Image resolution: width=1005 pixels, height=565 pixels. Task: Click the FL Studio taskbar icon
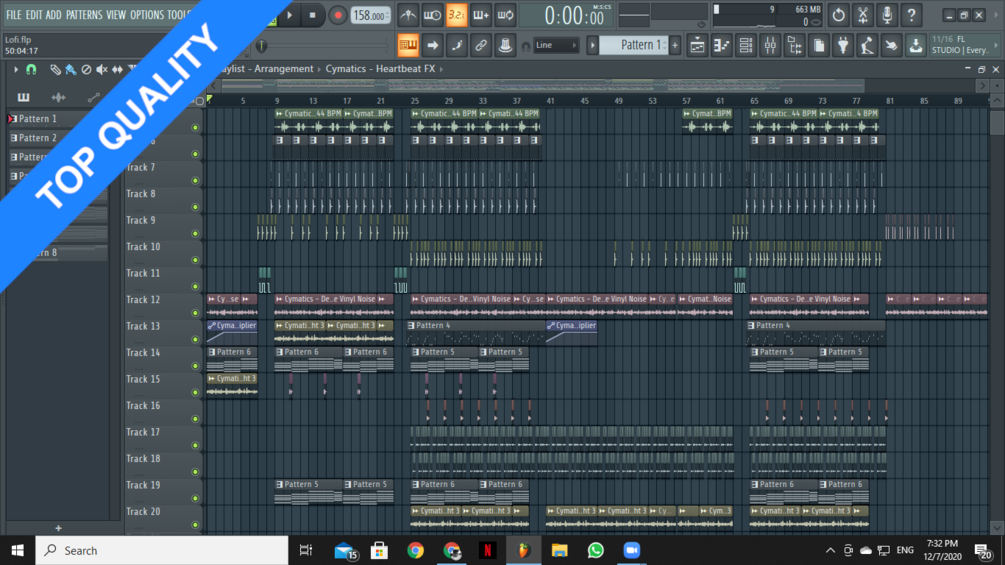[524, 550]
